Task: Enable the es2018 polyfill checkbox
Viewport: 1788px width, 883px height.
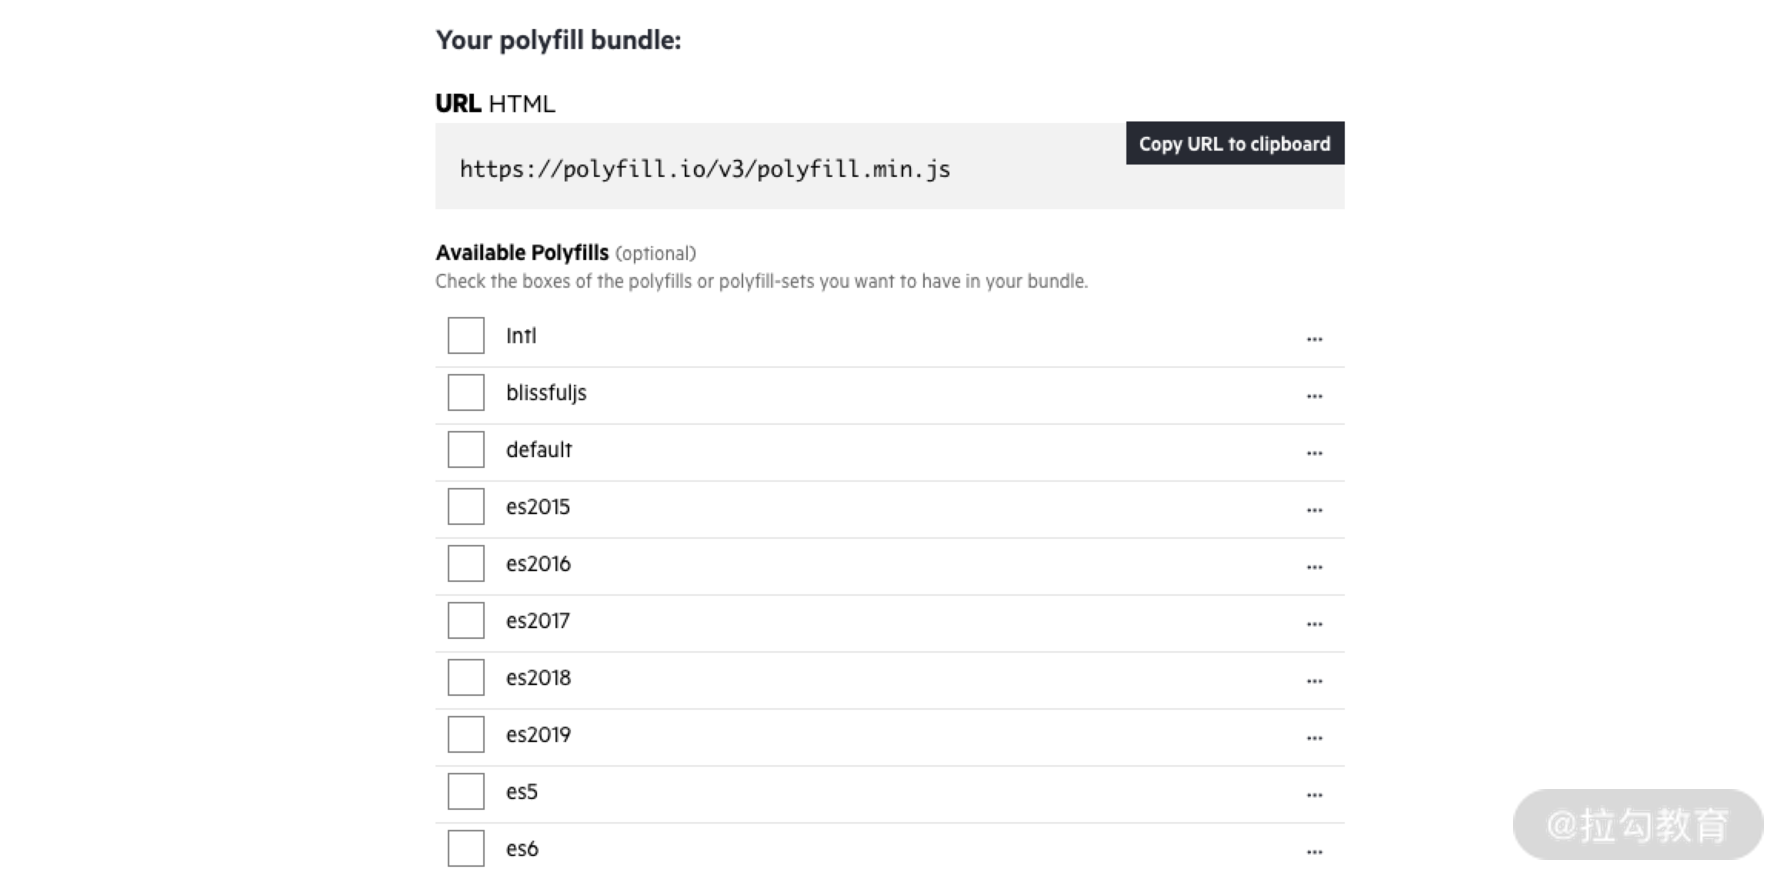Action: (466, 678)
